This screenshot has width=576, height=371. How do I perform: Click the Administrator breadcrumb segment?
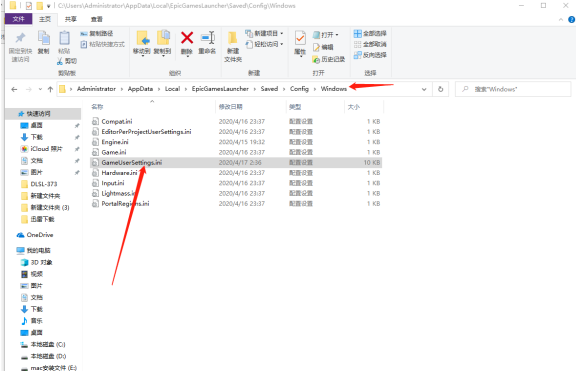96,89
